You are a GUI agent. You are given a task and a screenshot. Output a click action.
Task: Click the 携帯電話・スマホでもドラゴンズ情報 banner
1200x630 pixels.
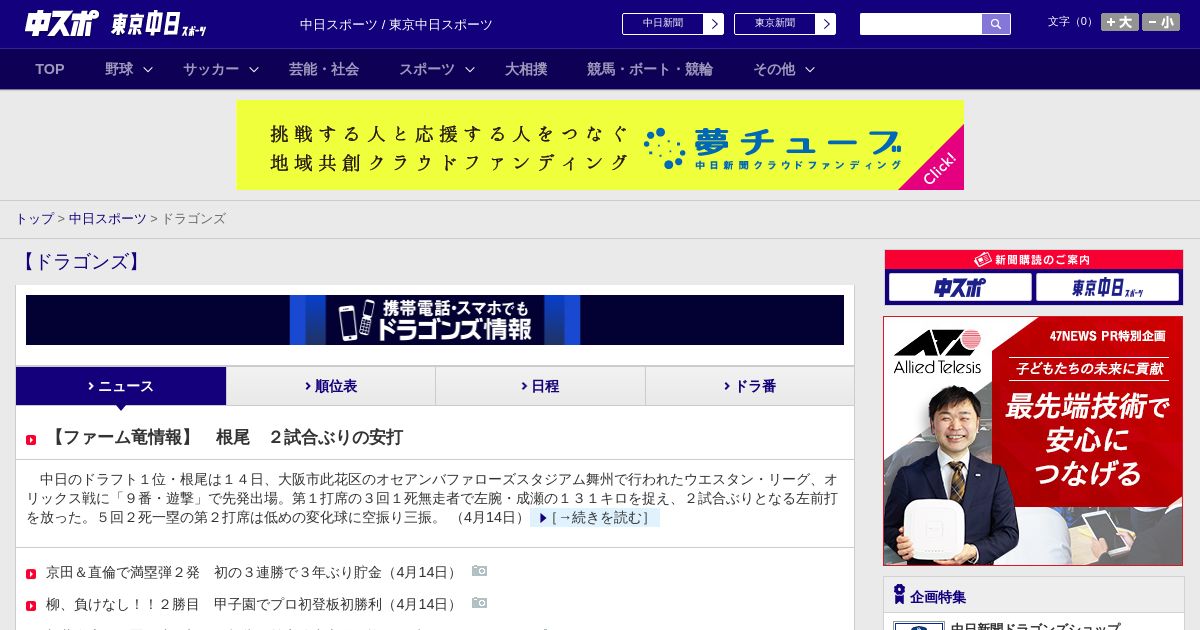[435, 320]
